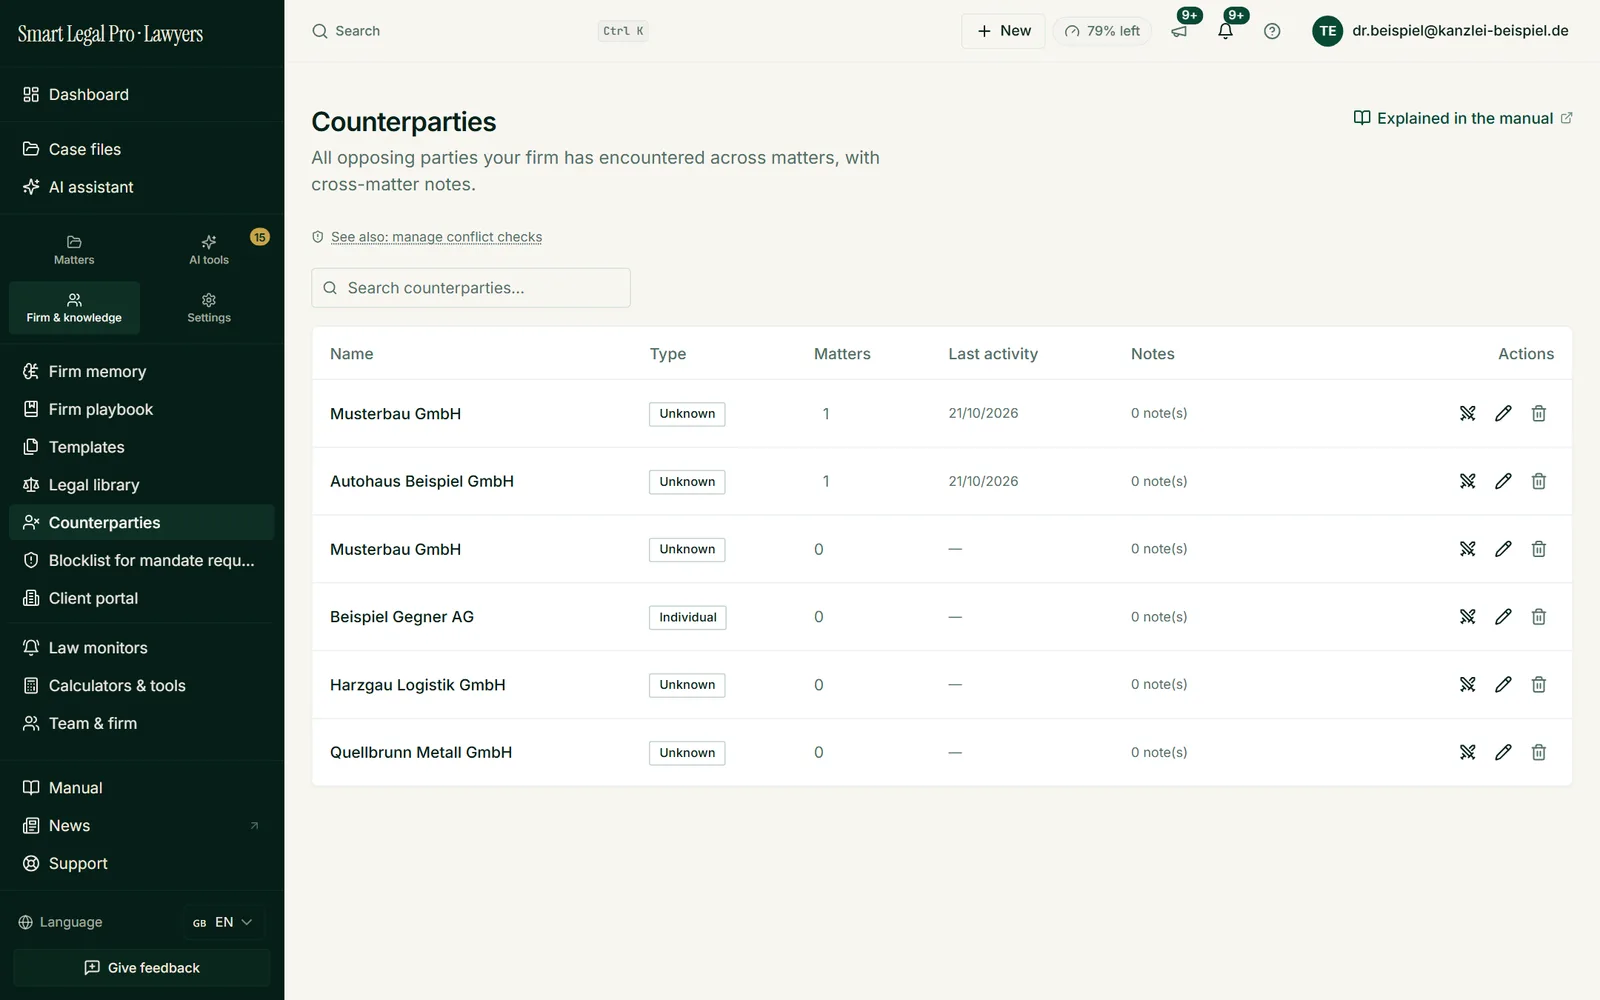Image resolution: width=1600 pixels, height=1000 pixels.
Task: Click crossed-swords icon for Quellbrunn Metall GmbH
Action: point(1467,752)
